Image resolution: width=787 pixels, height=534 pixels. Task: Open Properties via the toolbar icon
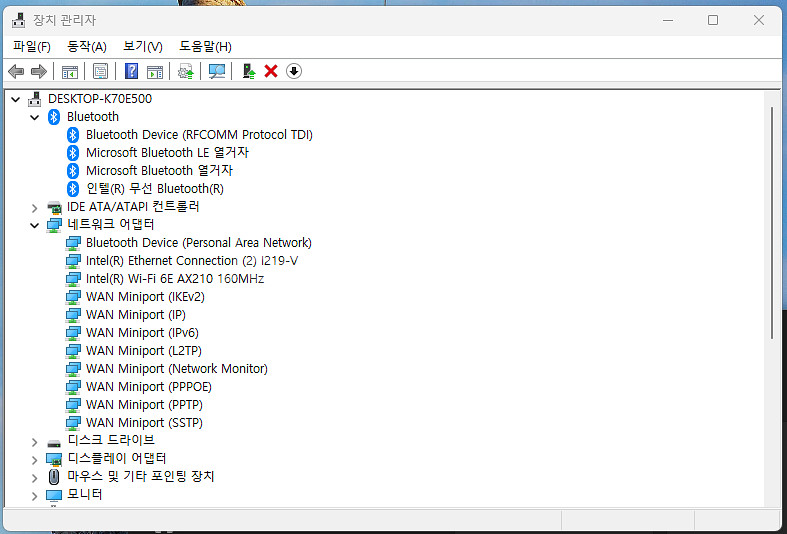click(100, 71)
